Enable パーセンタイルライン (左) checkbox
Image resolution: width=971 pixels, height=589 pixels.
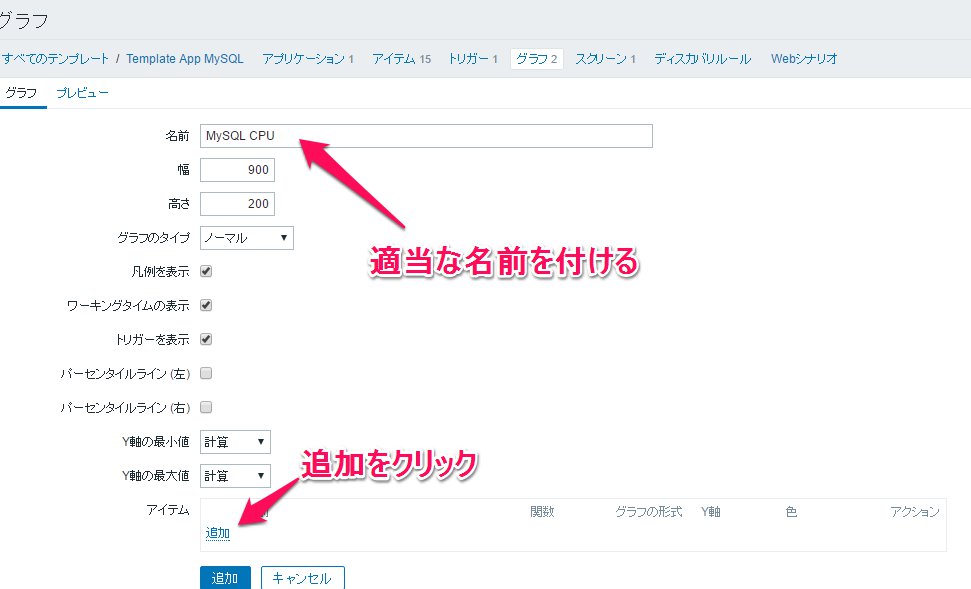[206, 373]
